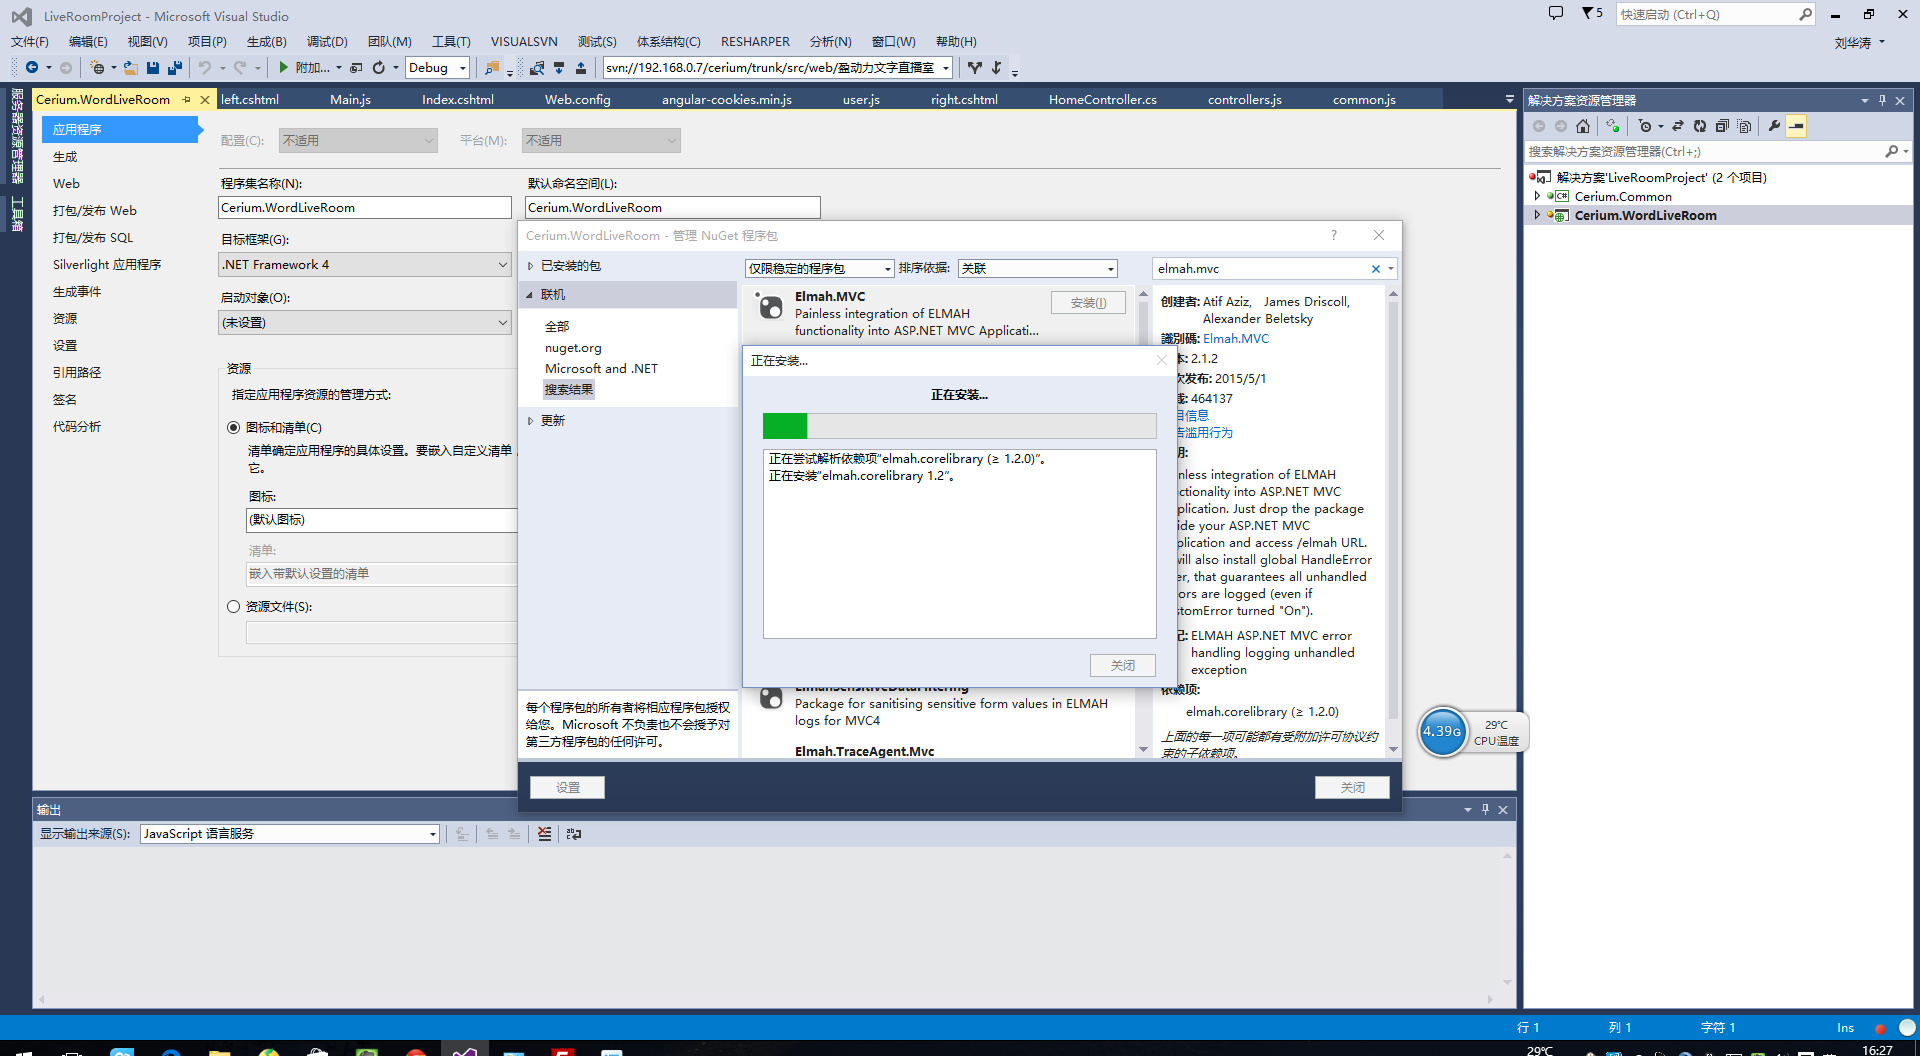Click the properties wrench icon in Solution Explorer
1920x1056 pixels.
(1774, 126)
